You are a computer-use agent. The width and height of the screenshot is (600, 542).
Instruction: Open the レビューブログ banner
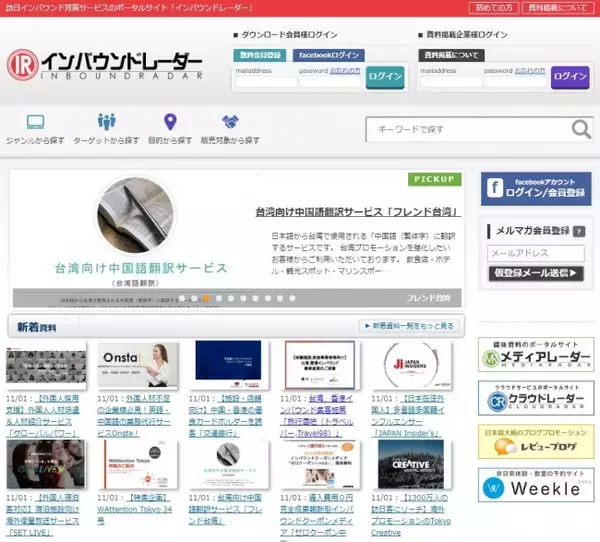pos(536,441)
